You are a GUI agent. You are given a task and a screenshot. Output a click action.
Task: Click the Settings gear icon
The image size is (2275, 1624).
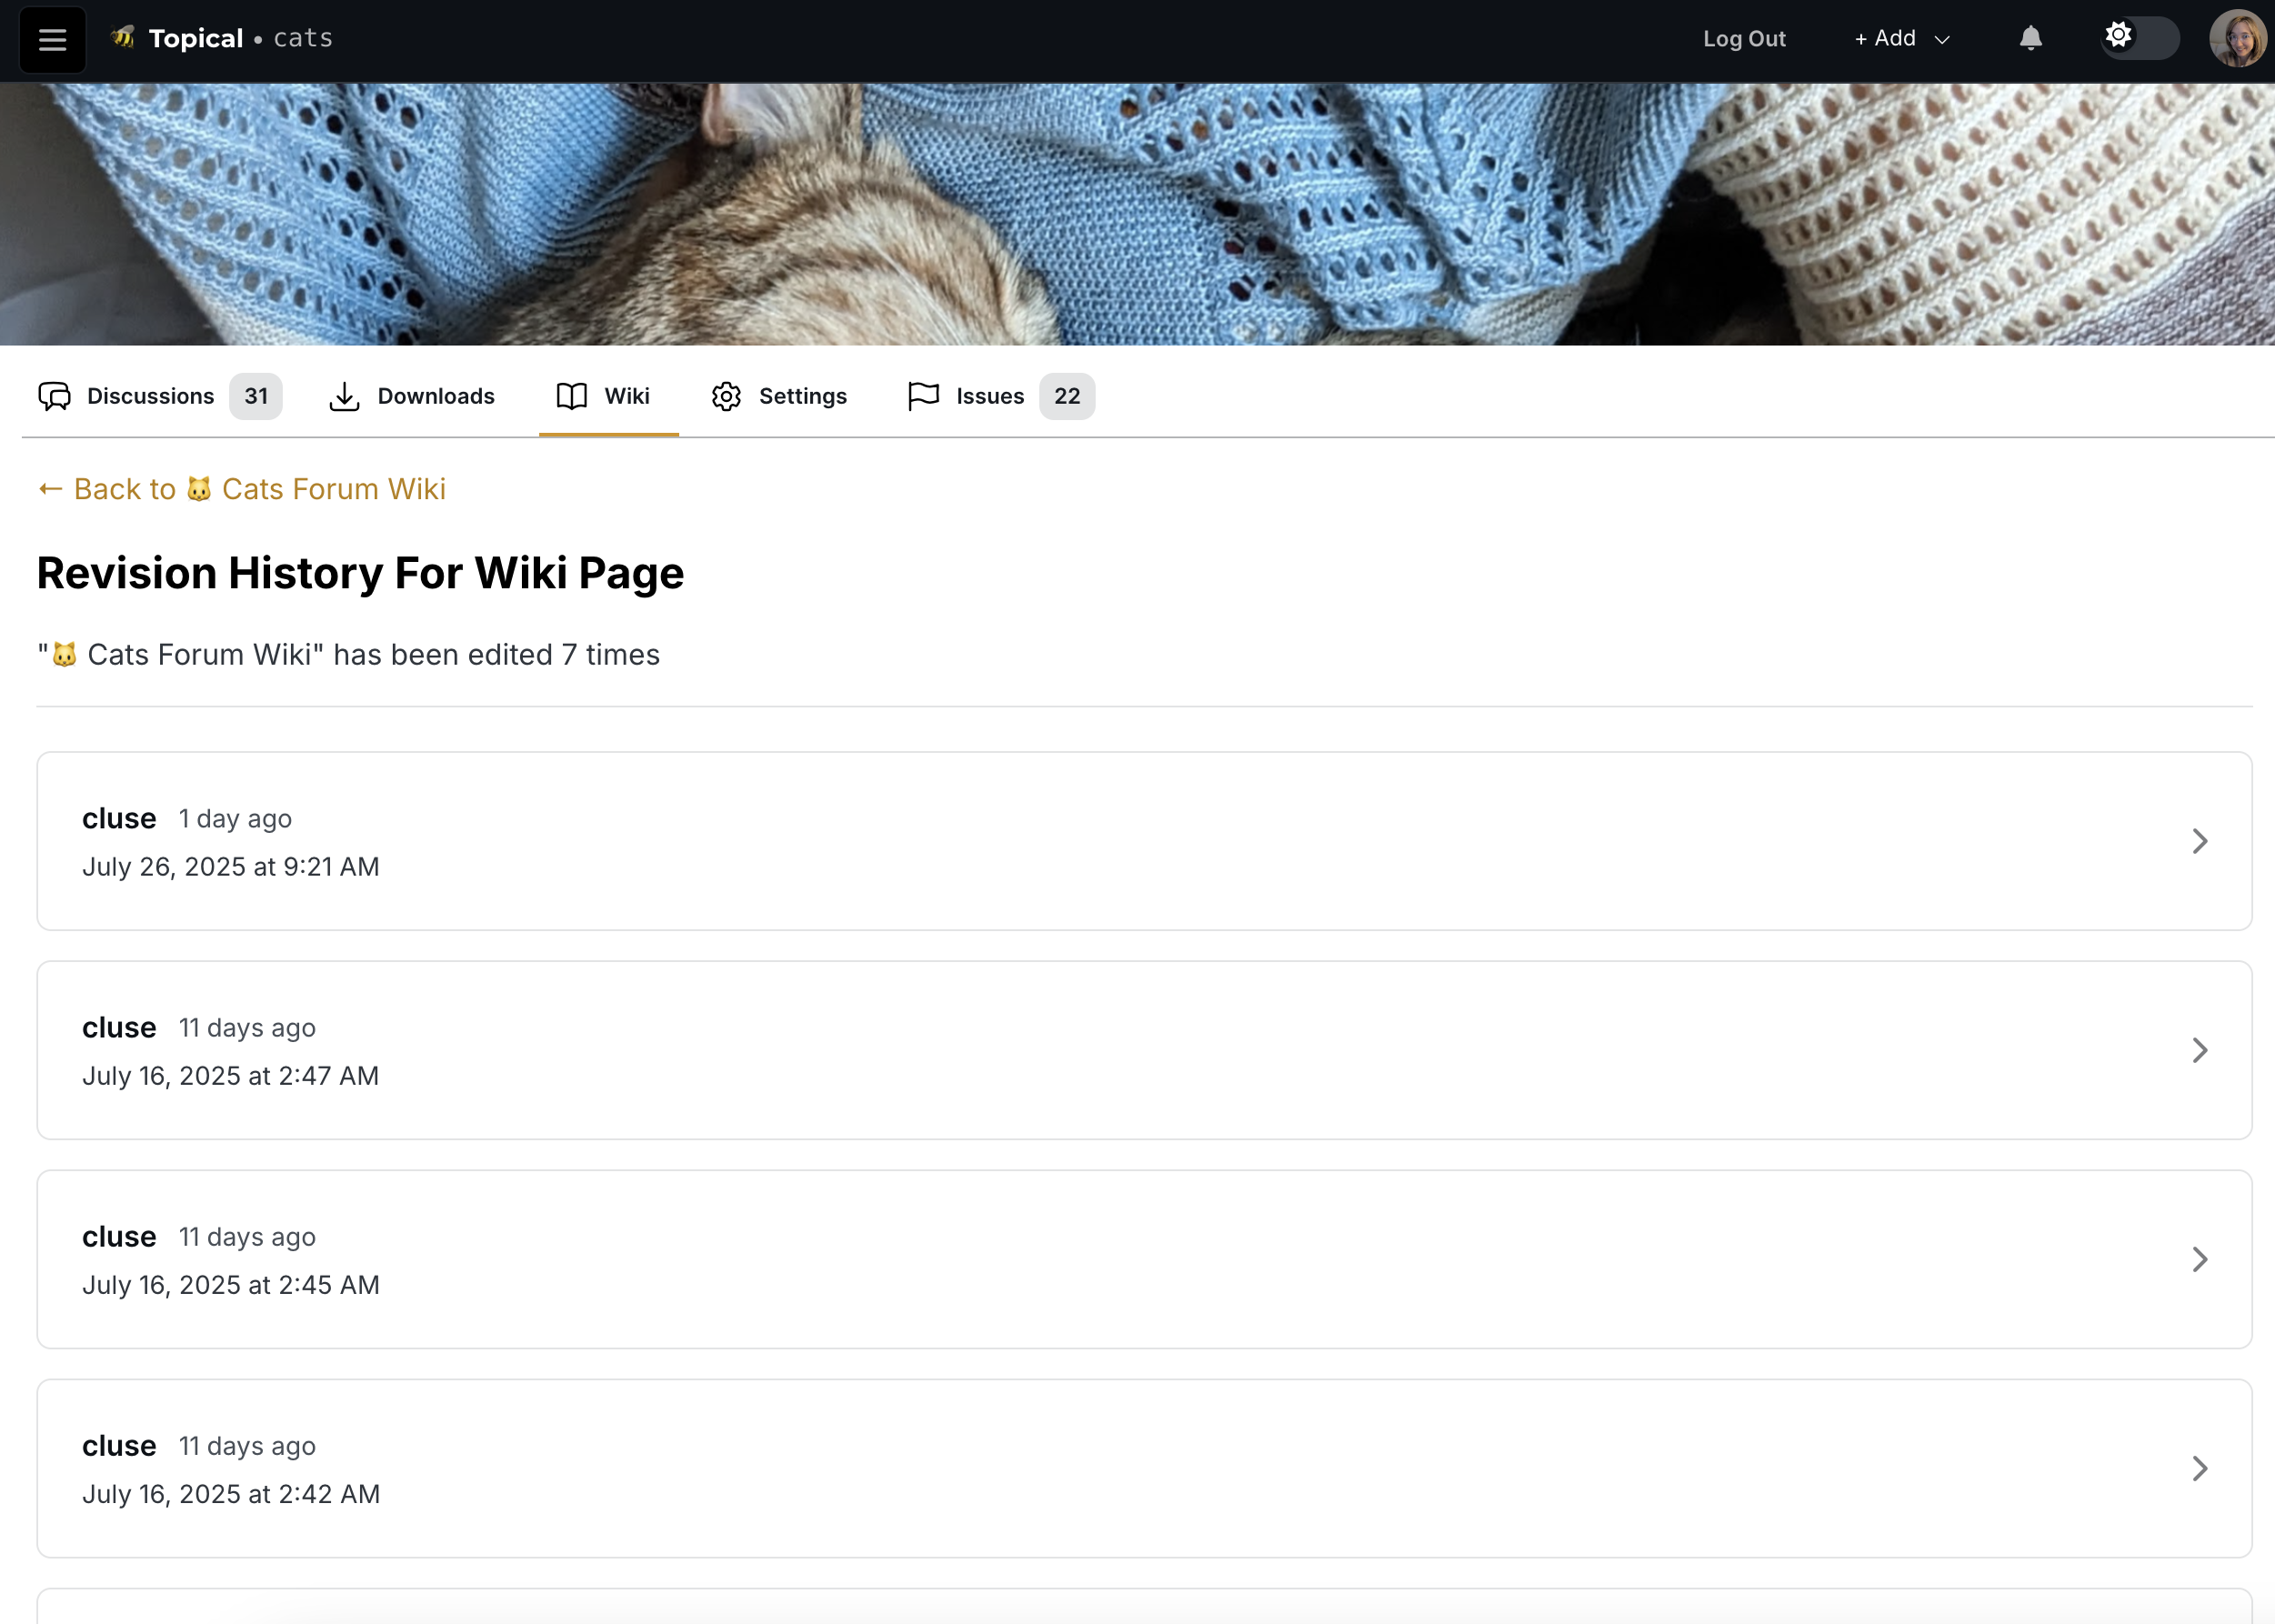tap(726, 396)
